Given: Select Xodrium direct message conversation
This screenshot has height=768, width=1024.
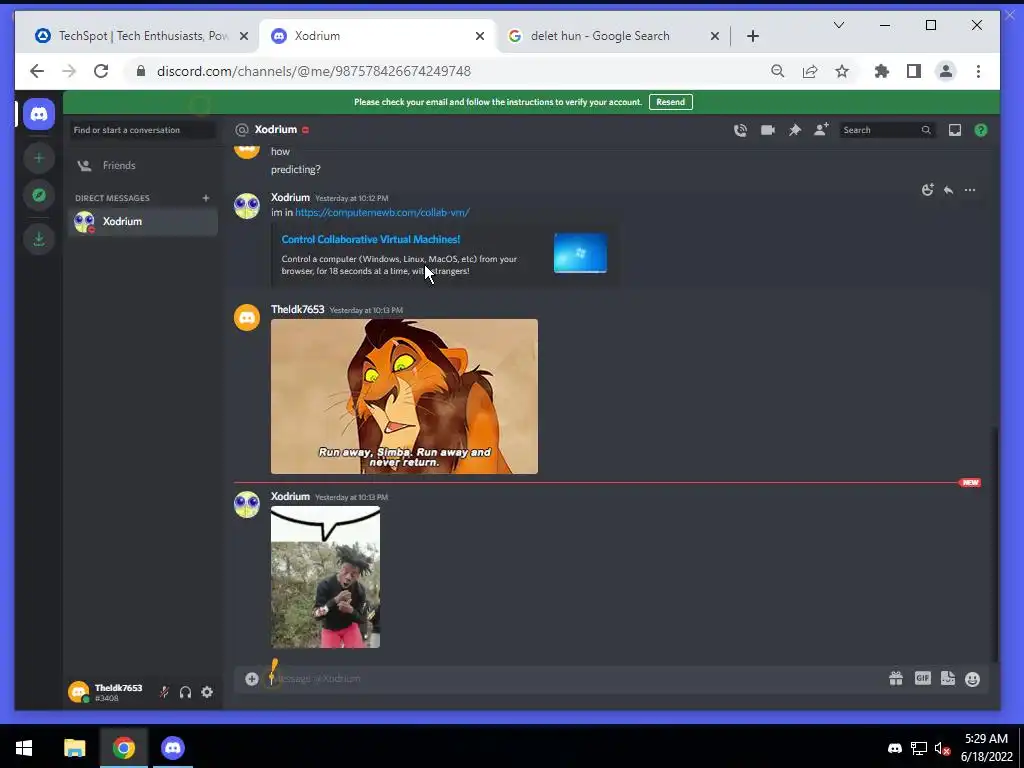Looking at the screenshot, I should [x=142, y=221].
